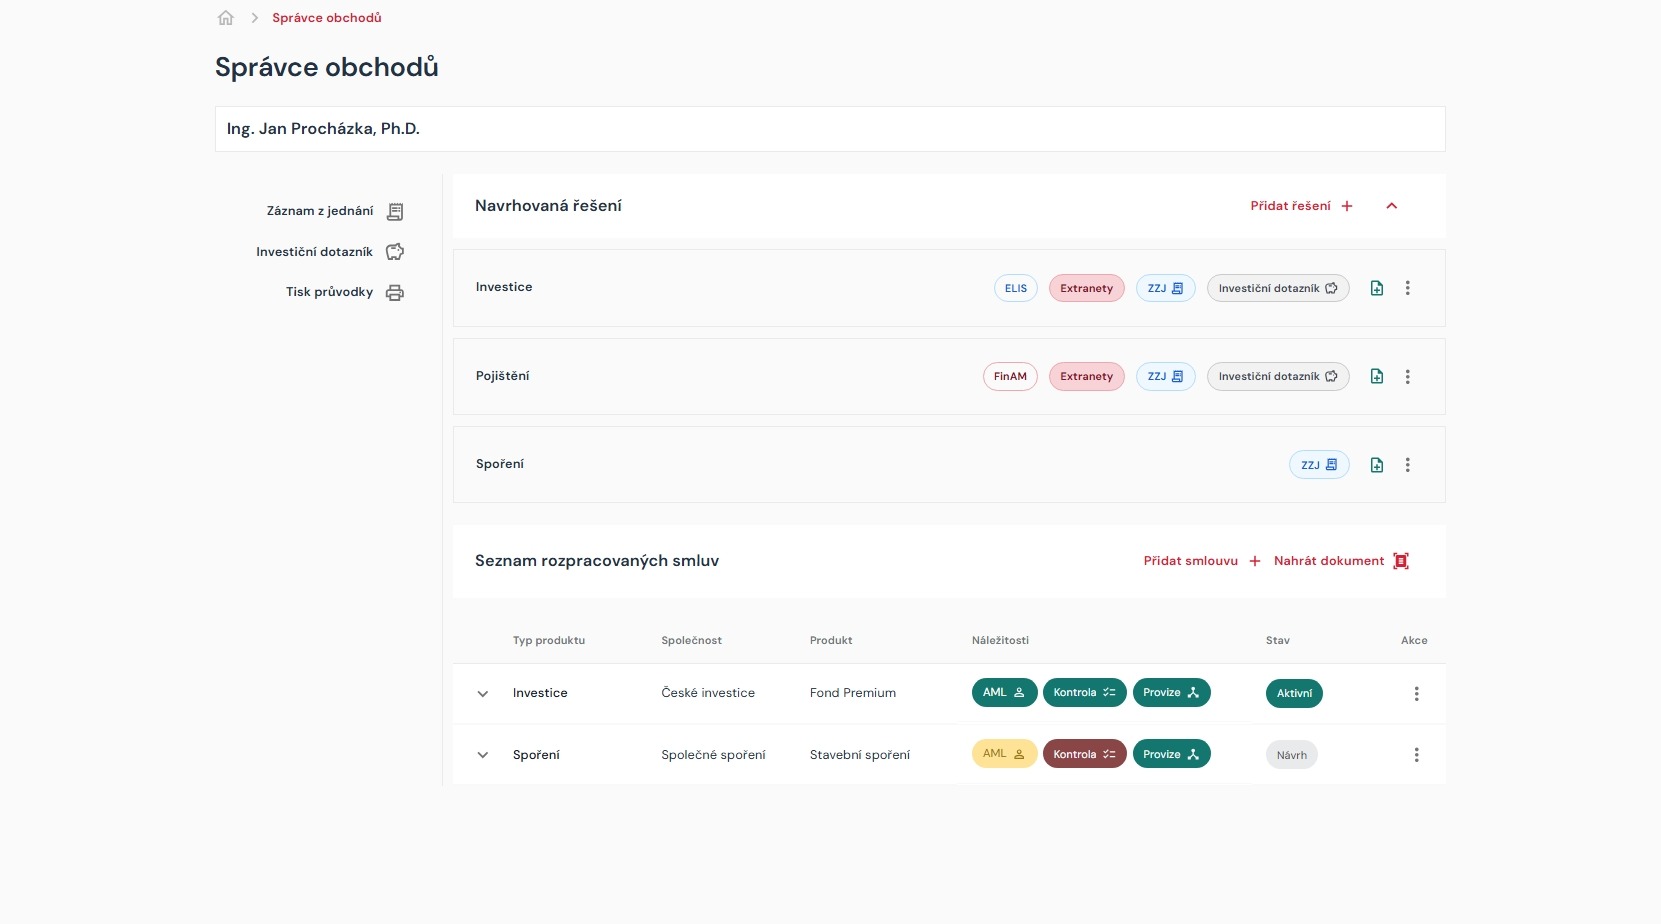
Task: Open three-dot menu for Spoření solution
Action: click(1407, 465)
